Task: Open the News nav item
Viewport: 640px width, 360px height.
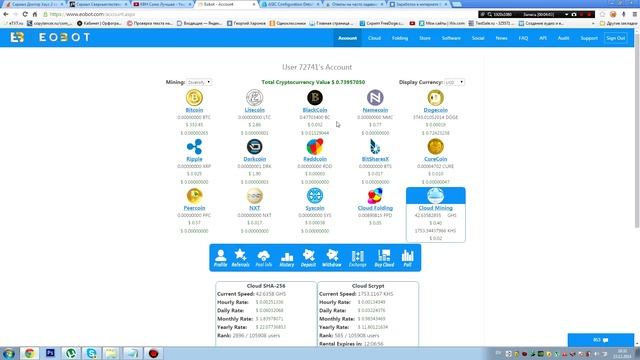Action: click(x=502, y=38)
